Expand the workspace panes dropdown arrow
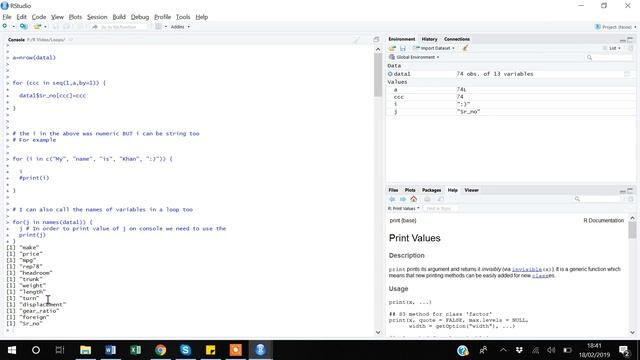 coord(166,27)
